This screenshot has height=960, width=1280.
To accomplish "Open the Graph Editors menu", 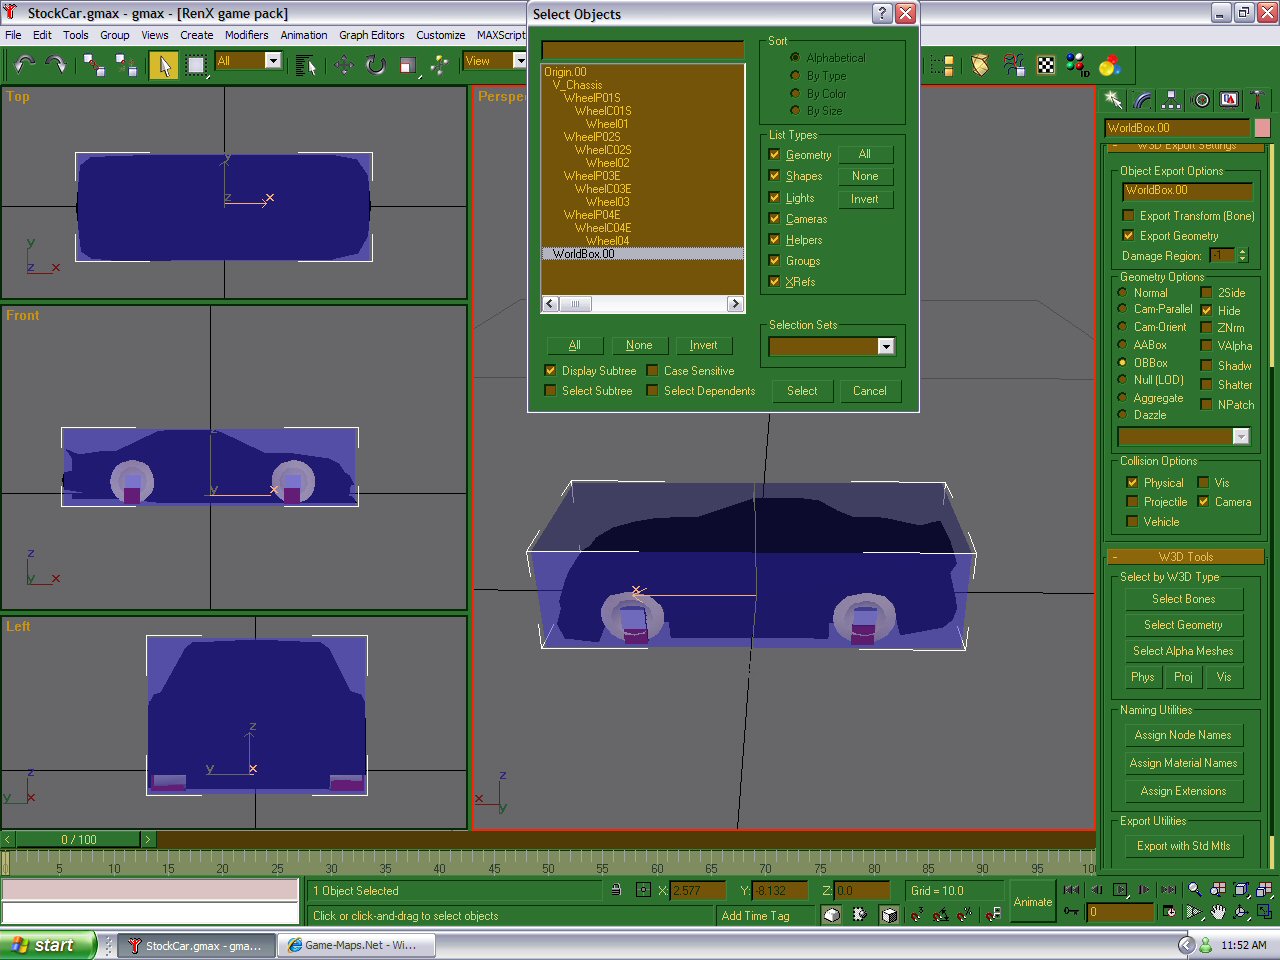I will click(371, 35).
